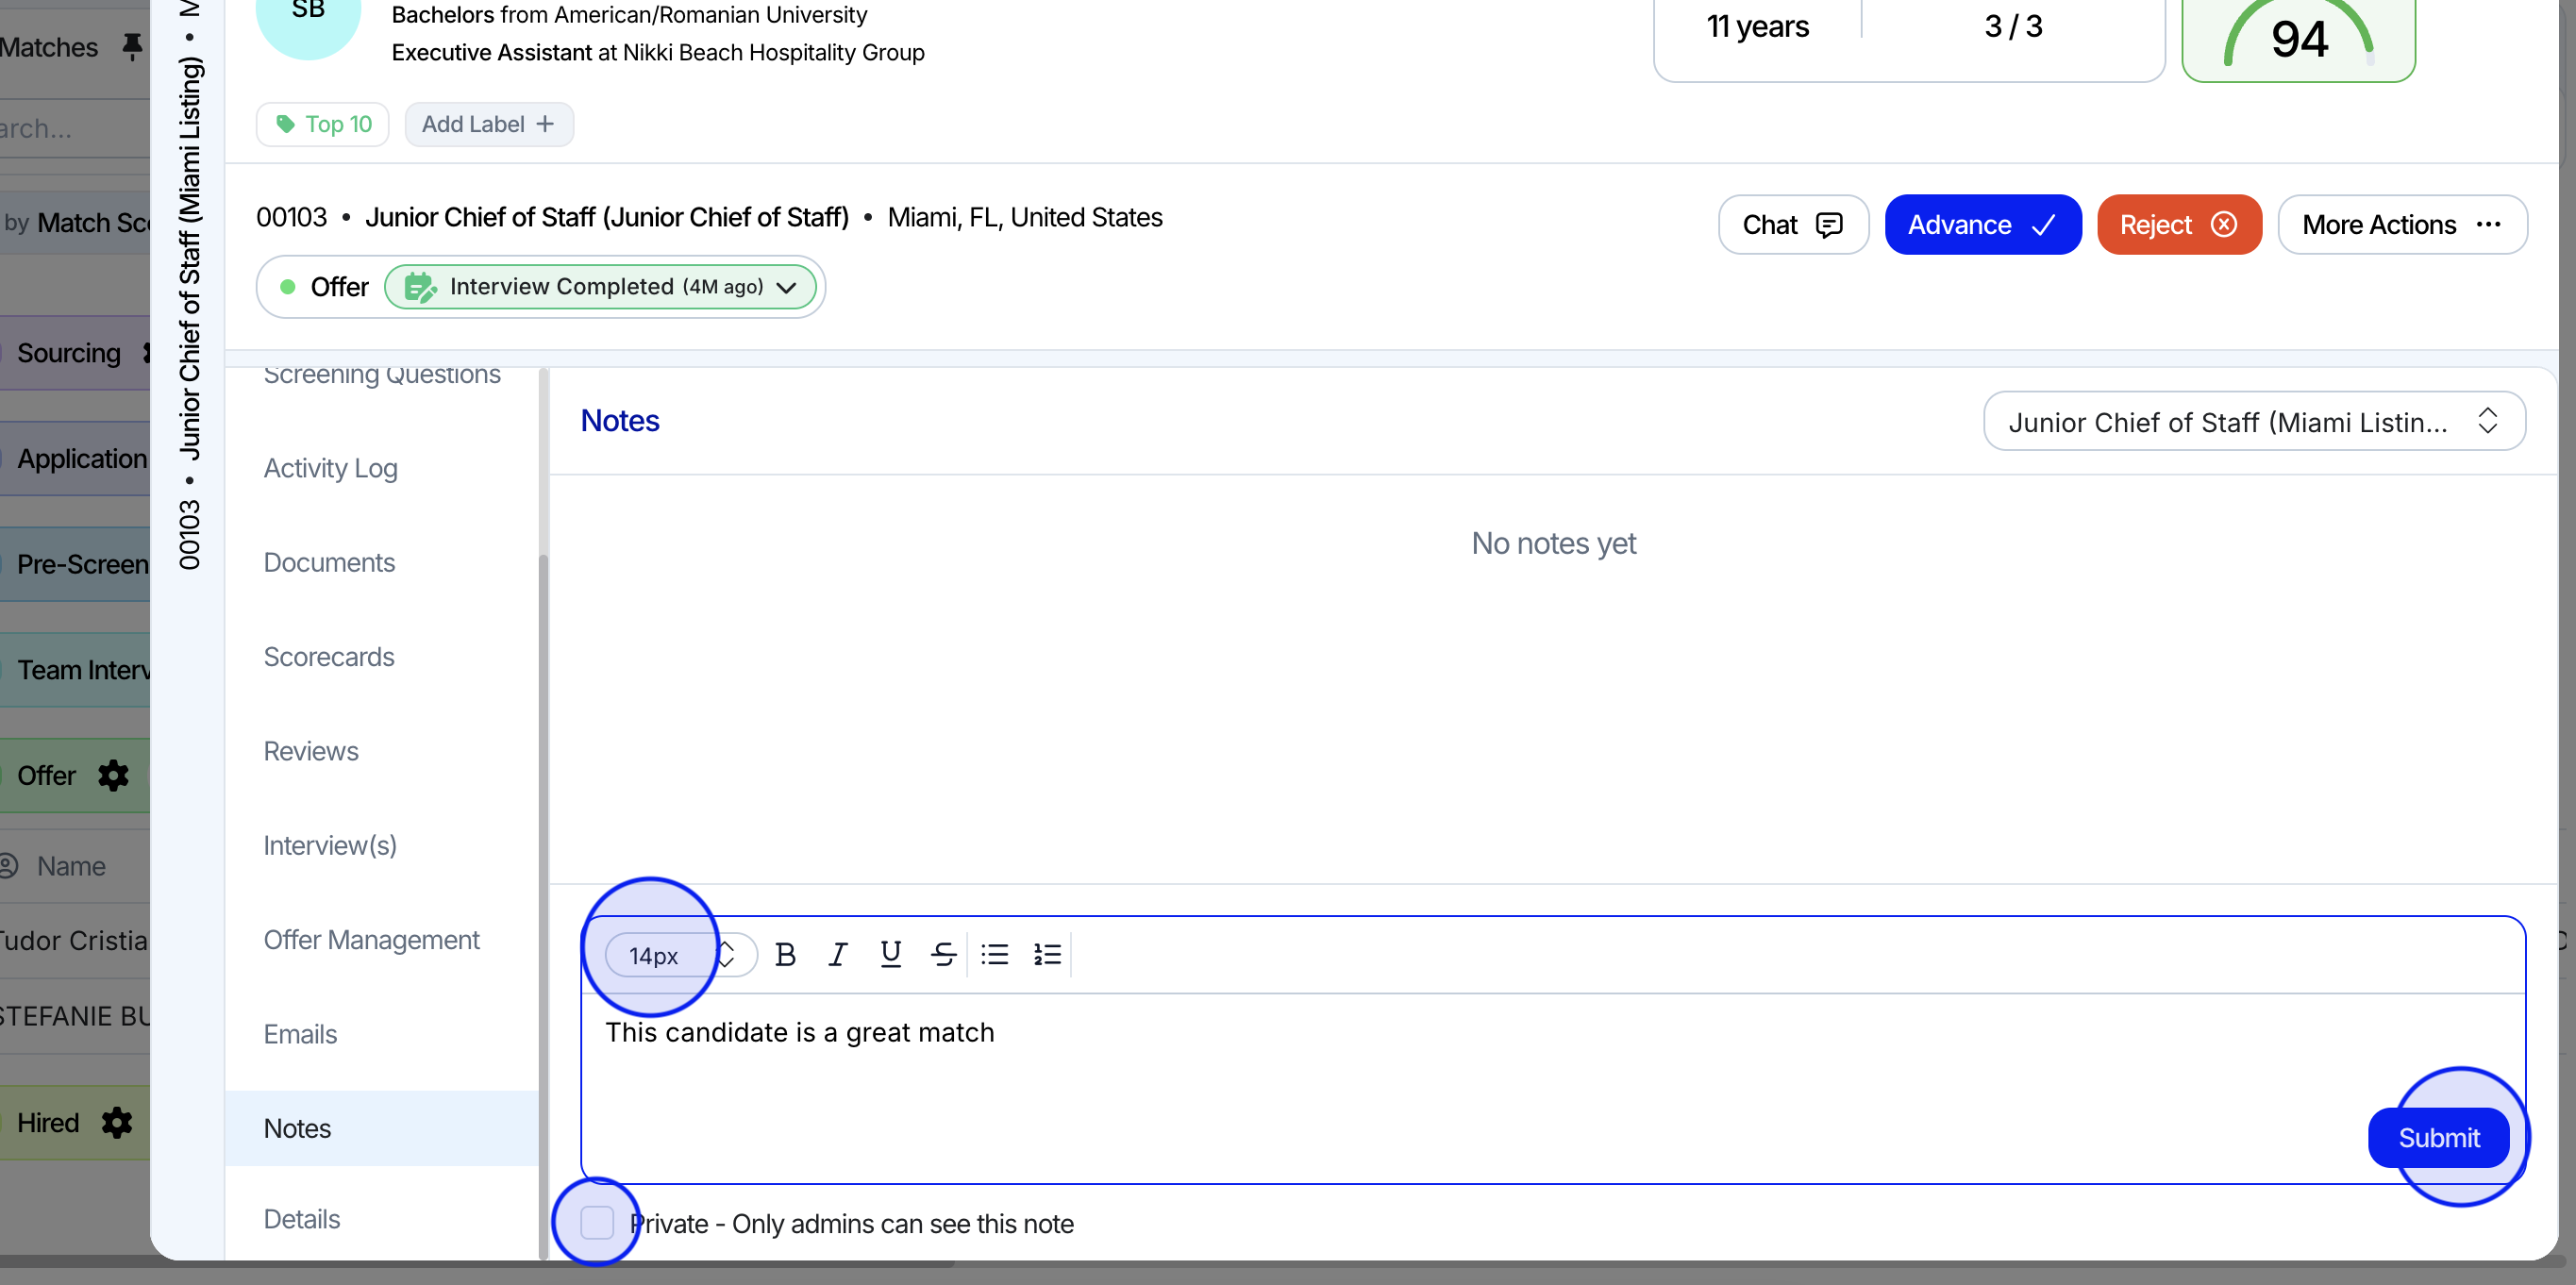Open settings gear next to the Offer stage
The width and height of the screenshot is (2576, 1285).
click(113, 775)
